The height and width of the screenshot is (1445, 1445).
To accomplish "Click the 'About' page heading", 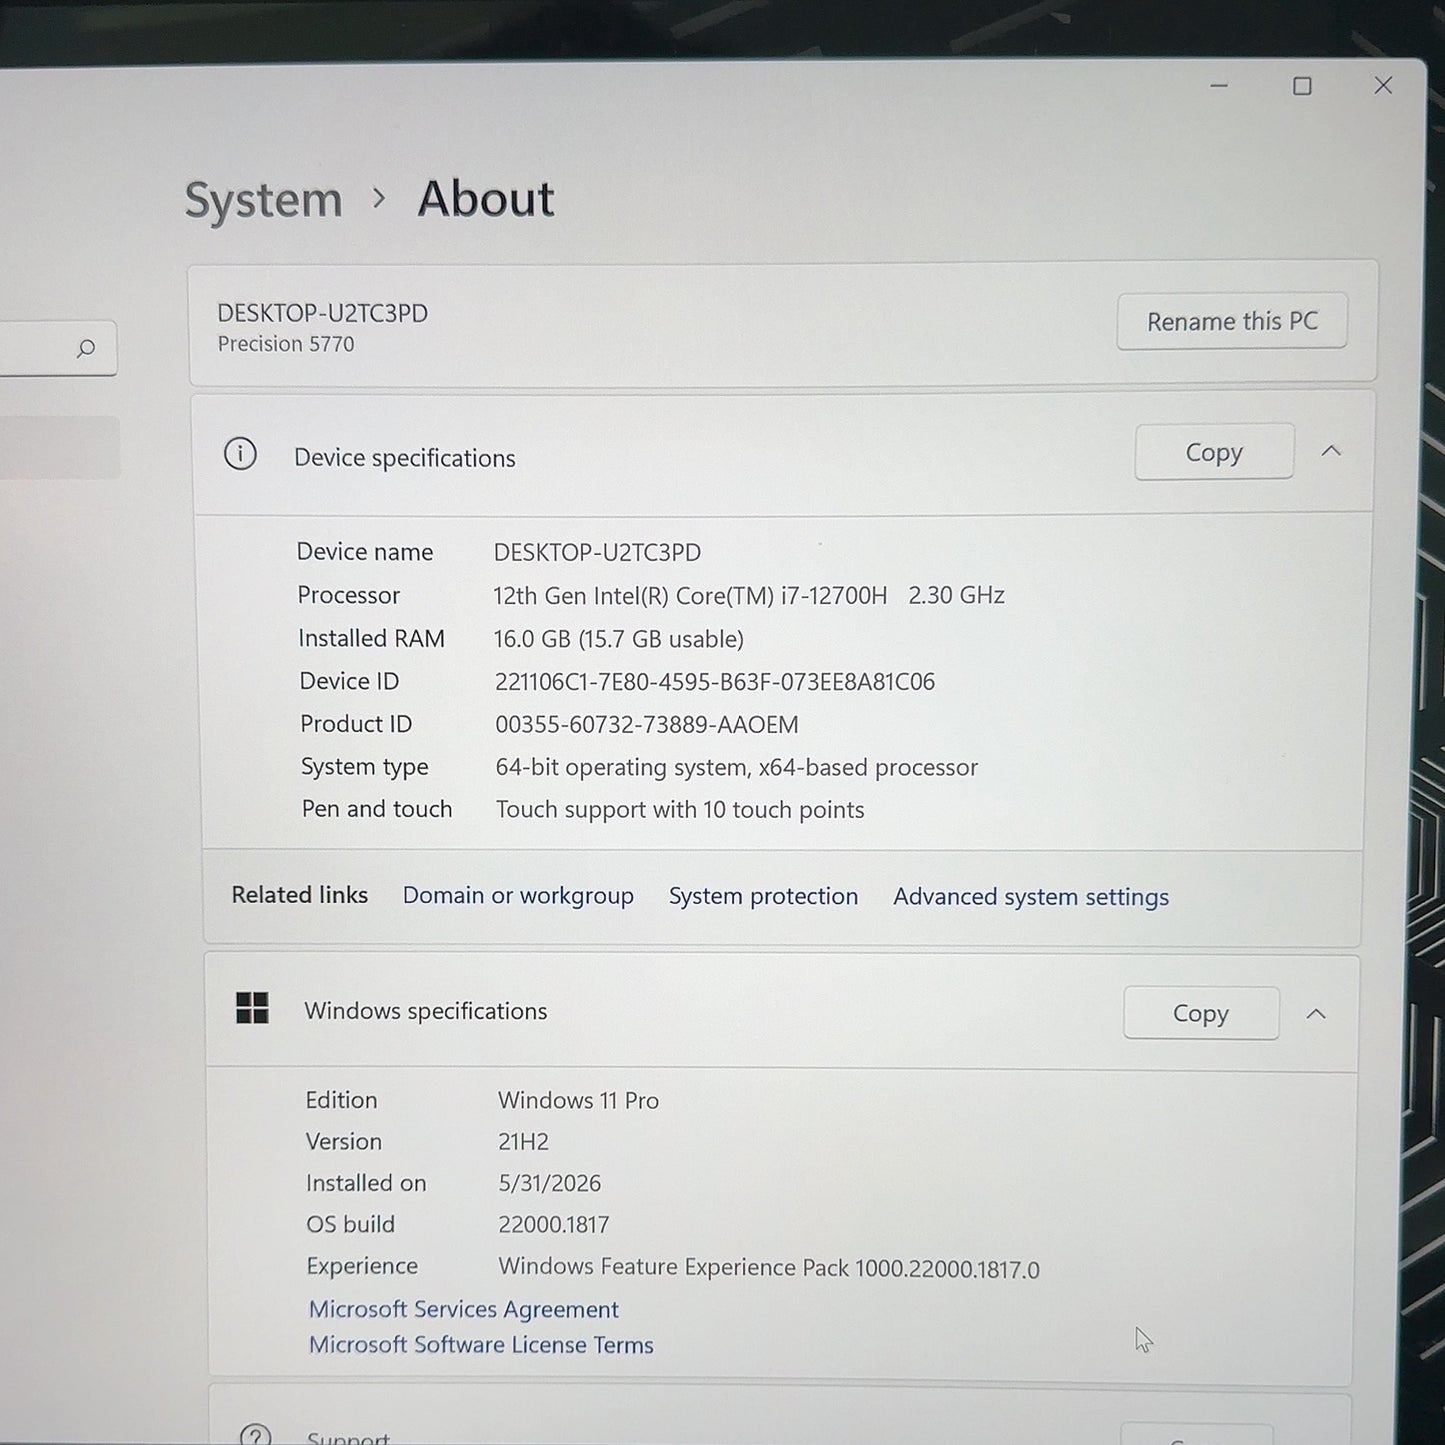I will pos(486,198).
